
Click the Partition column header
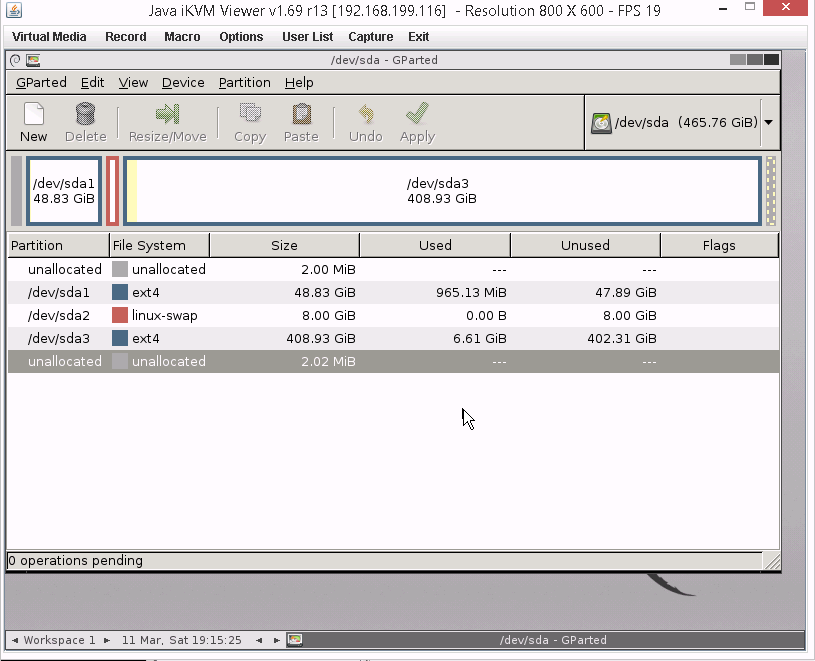click(x=59, y=245)
